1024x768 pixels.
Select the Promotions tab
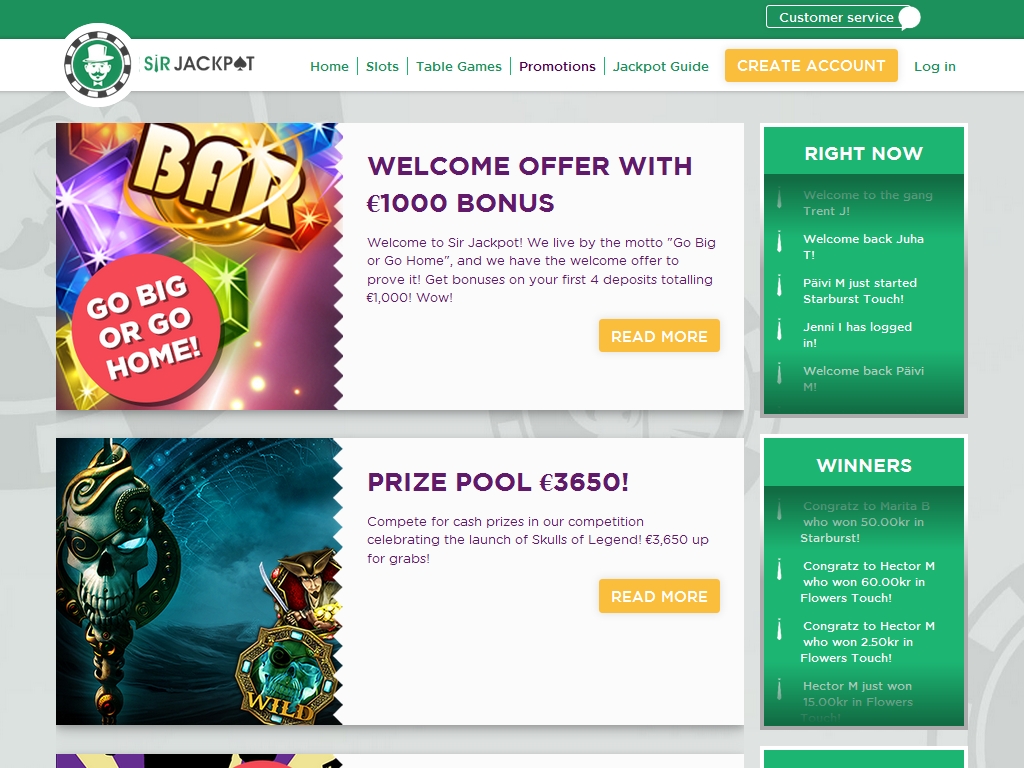(x=557, y=67)
